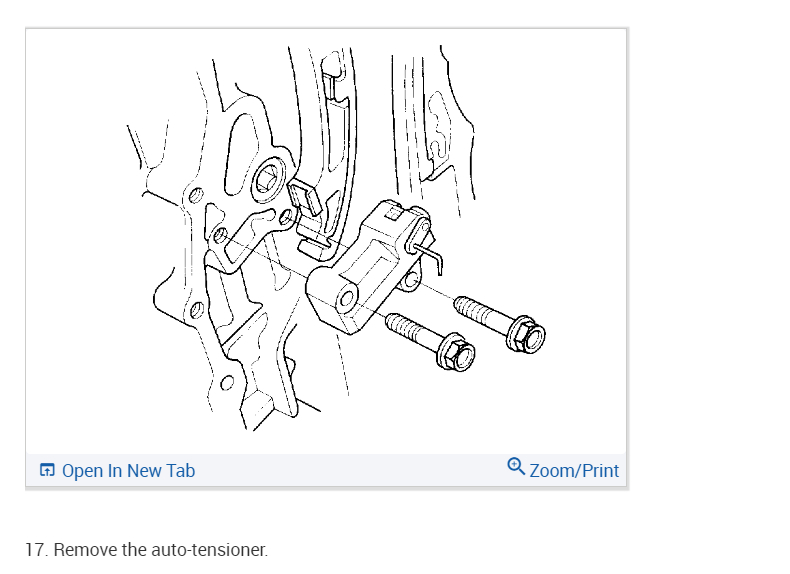Click the engine block bolt hole at the left
This screenshot has width=790, height=574.
[x=196, y=196]
